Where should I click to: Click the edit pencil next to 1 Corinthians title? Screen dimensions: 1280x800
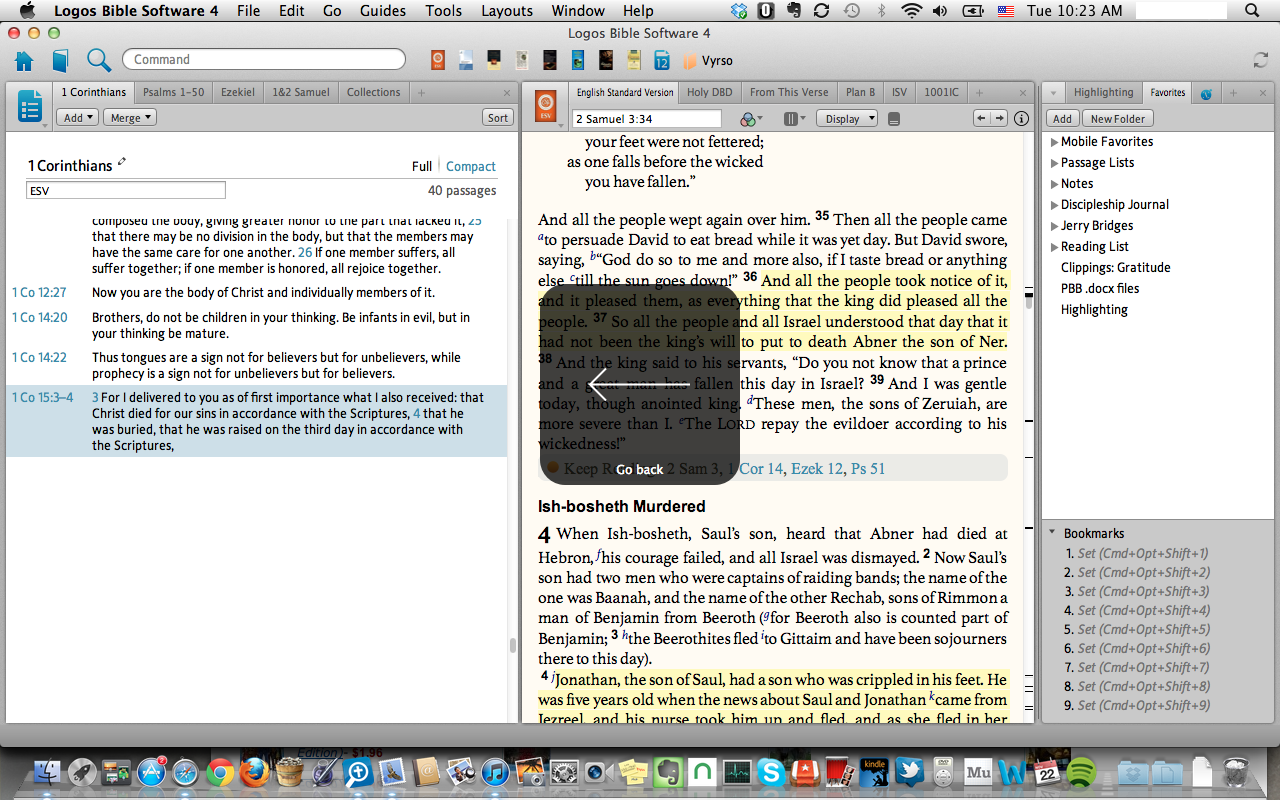(x=122, y=162)
